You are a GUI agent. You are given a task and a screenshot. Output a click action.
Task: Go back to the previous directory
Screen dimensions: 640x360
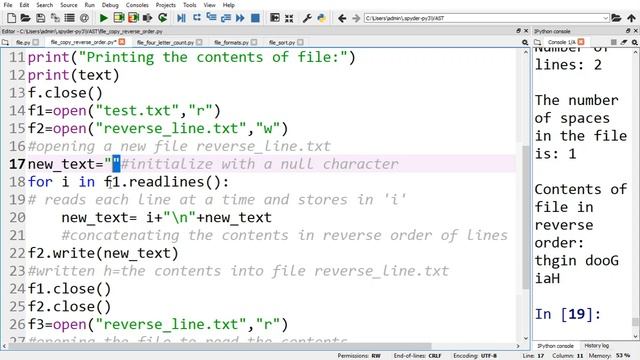[x=342, y=18]
